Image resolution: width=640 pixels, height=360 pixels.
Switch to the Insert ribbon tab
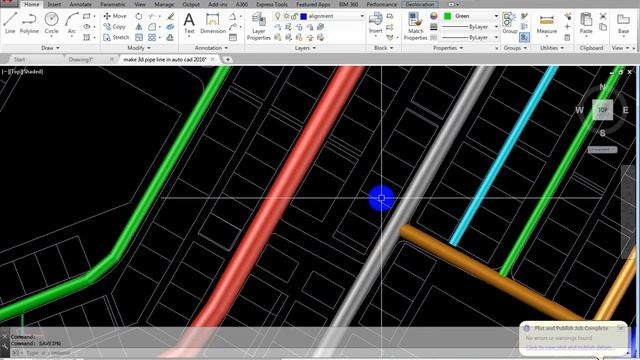tap(54, 4)
